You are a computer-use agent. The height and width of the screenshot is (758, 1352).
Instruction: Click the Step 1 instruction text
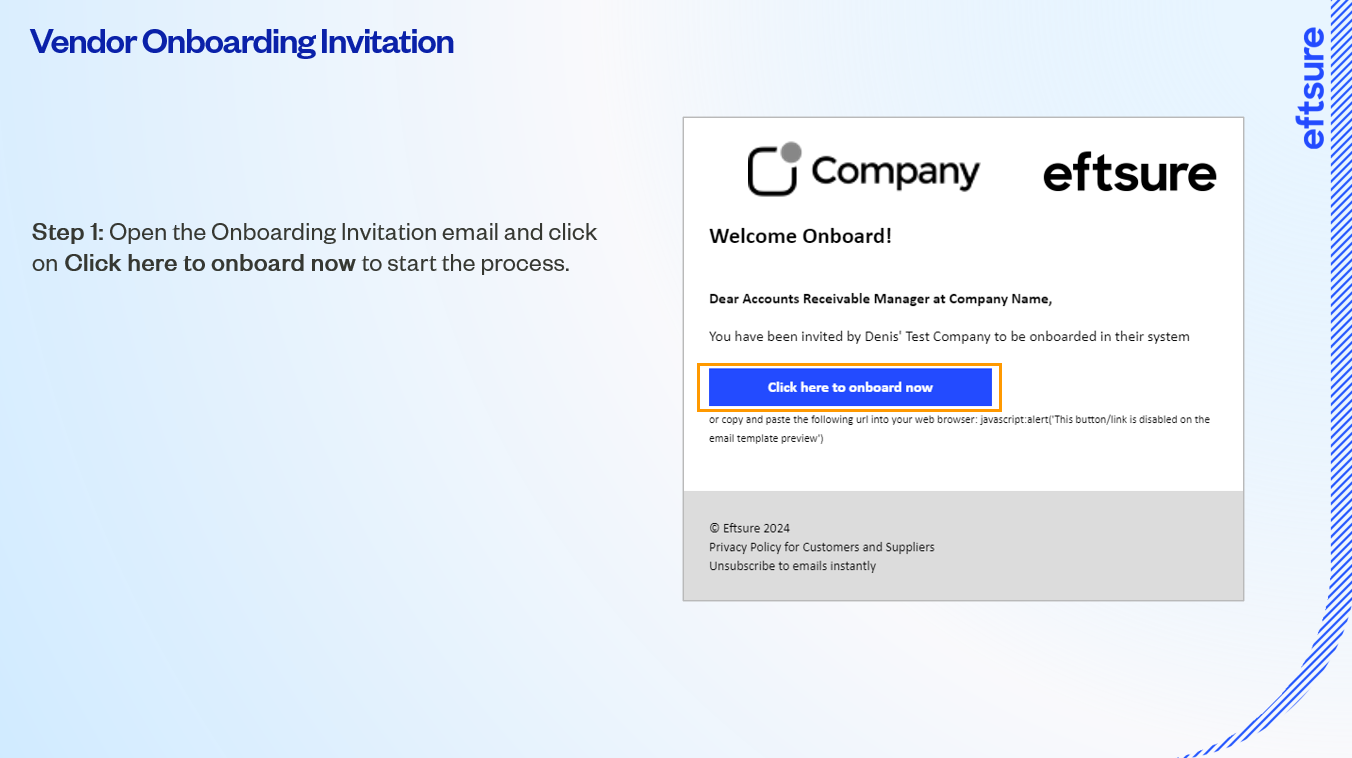coord(313,247)
